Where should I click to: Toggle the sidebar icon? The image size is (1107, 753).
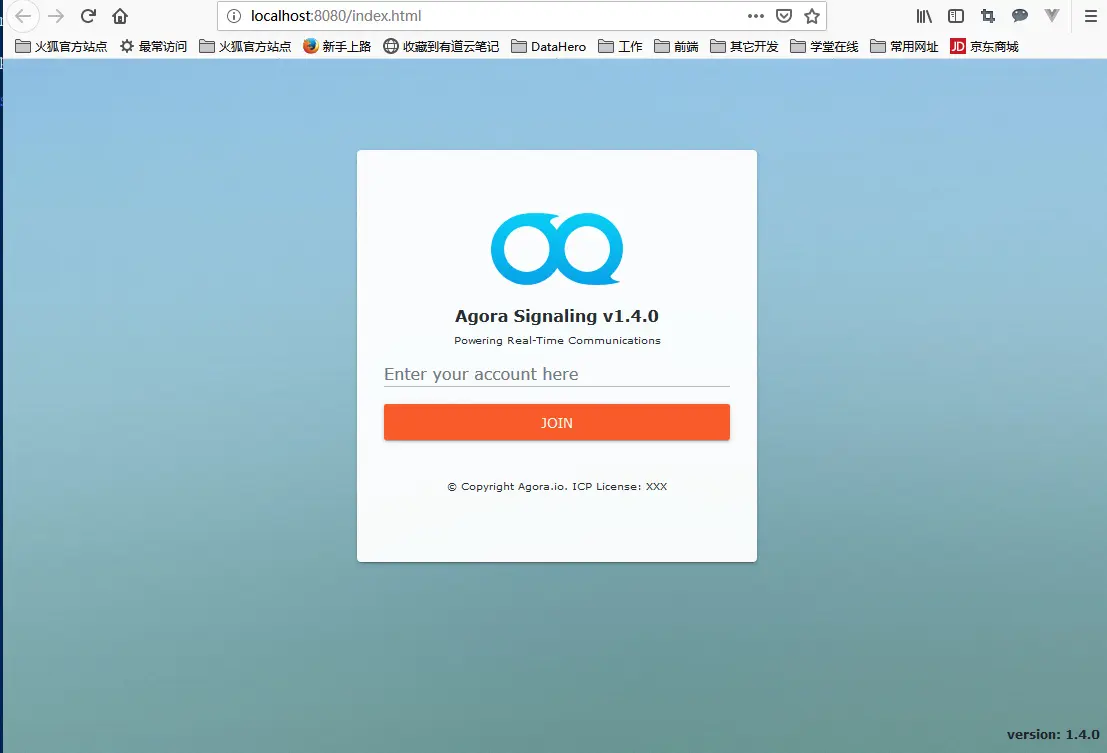[x=956, y=16]
